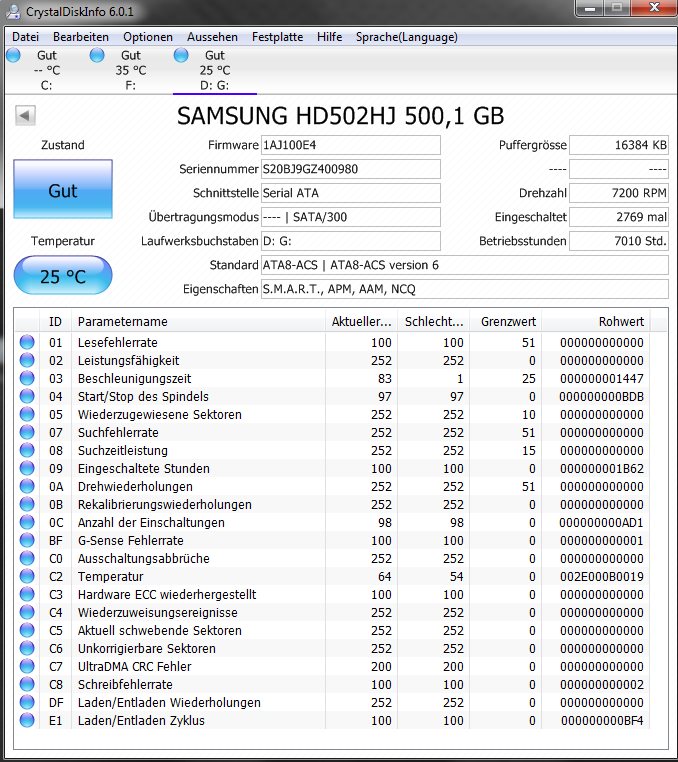Click the Drehzahl 7200 RPM field
Viewport: 678px width, 762px height.
tap(619, 193)
